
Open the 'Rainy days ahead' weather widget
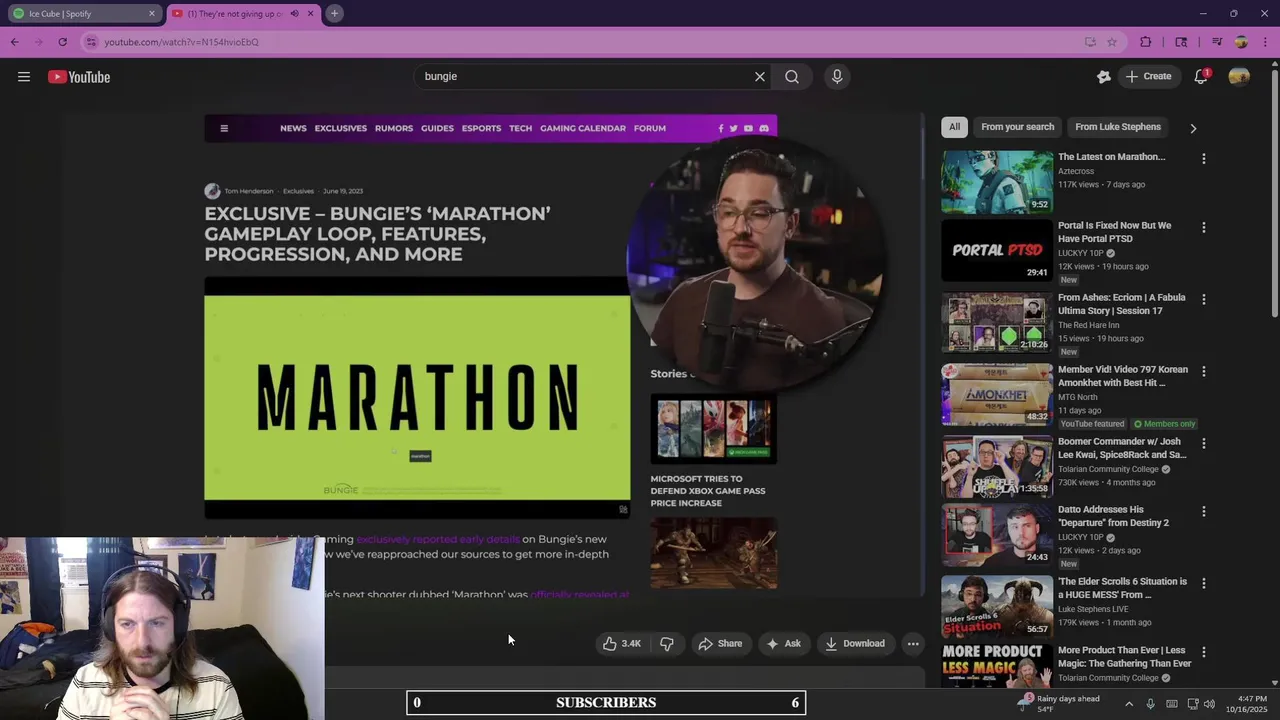click(x=1059, y=704)
